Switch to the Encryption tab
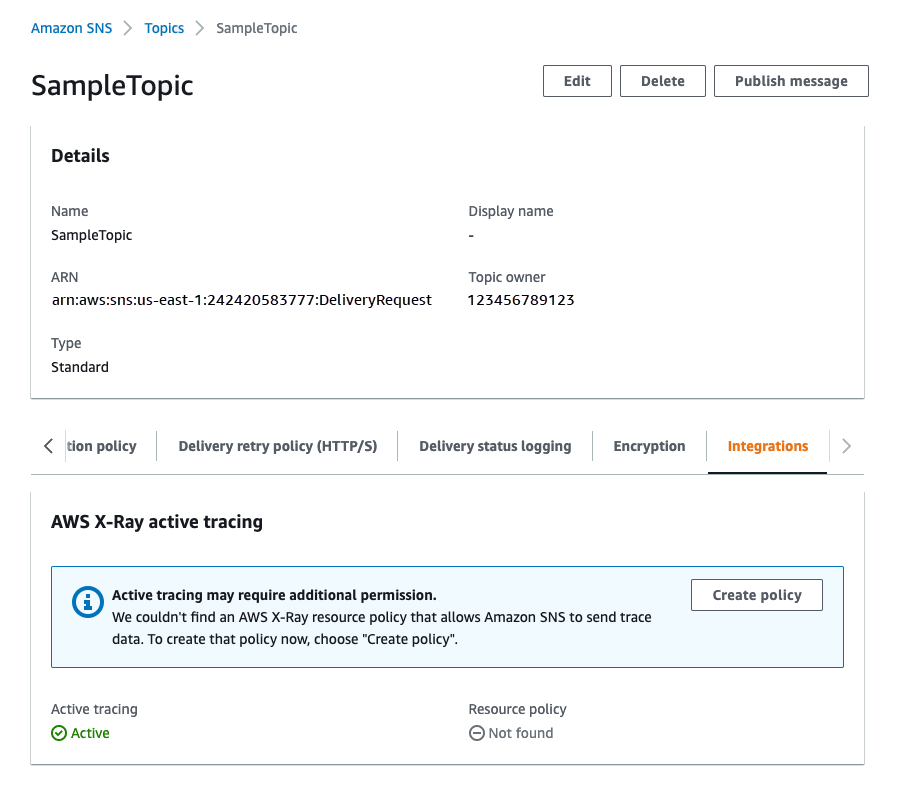Screen dimensions: 899x812 (649, 446)
